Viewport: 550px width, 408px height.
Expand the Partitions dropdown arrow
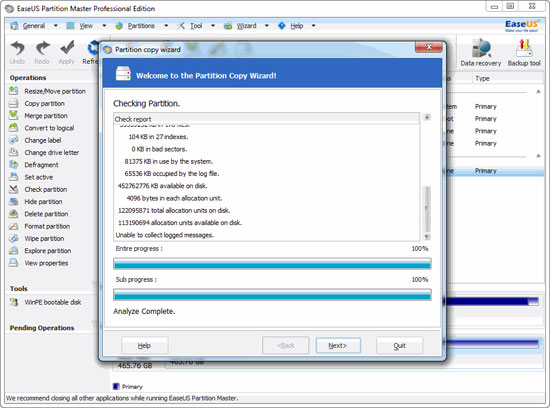point(166,26)
